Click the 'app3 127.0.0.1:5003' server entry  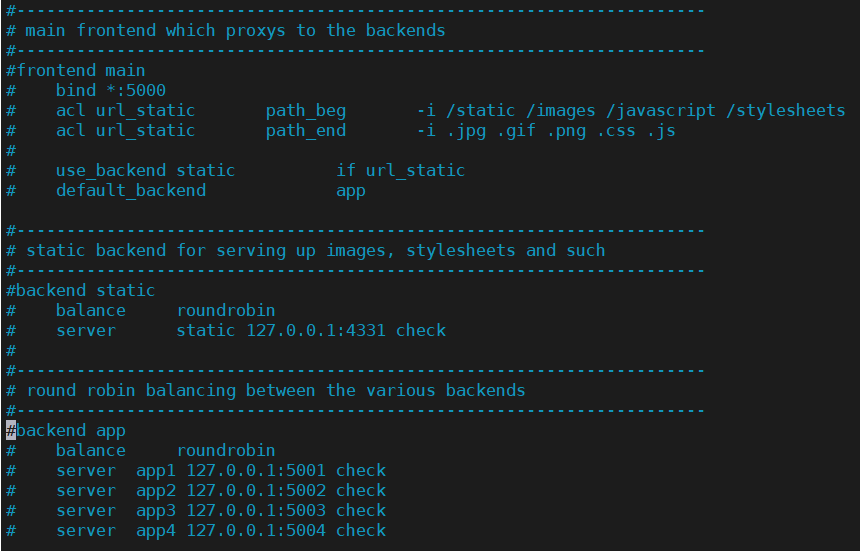(231, 510)
